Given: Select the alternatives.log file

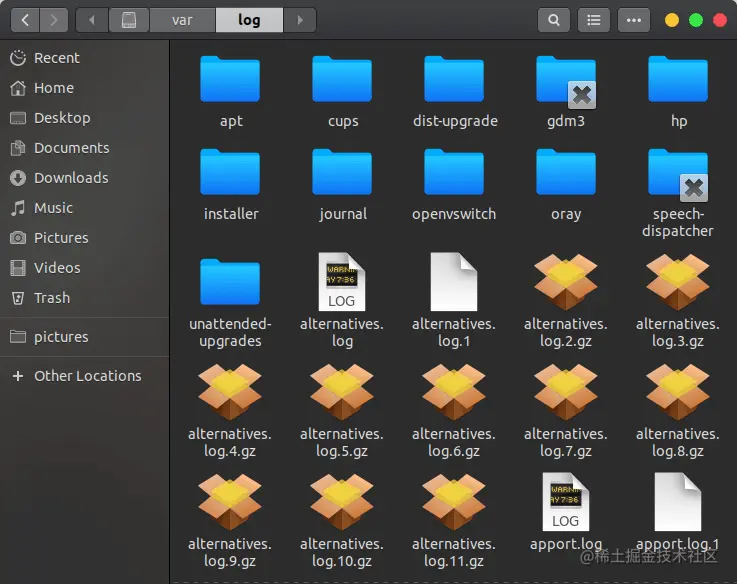Looking at the screenshot, I should pyautogui.click(x=342, y=301).
